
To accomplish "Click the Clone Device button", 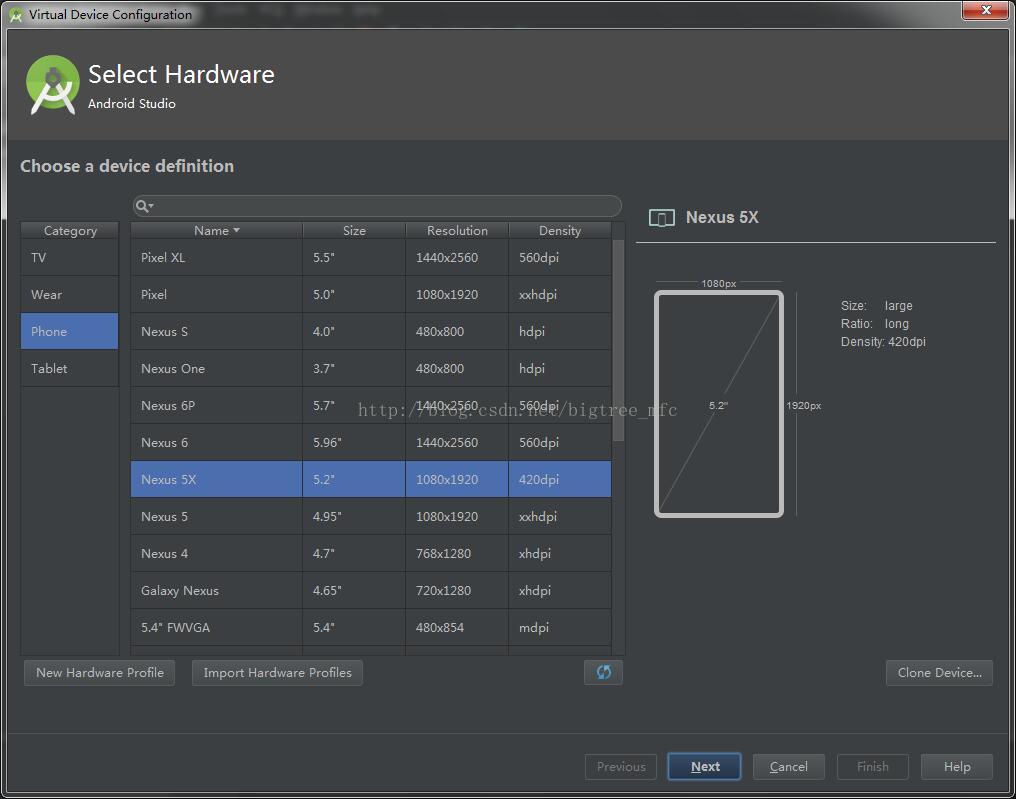I will pyautogui.click(x=939, y=672).
